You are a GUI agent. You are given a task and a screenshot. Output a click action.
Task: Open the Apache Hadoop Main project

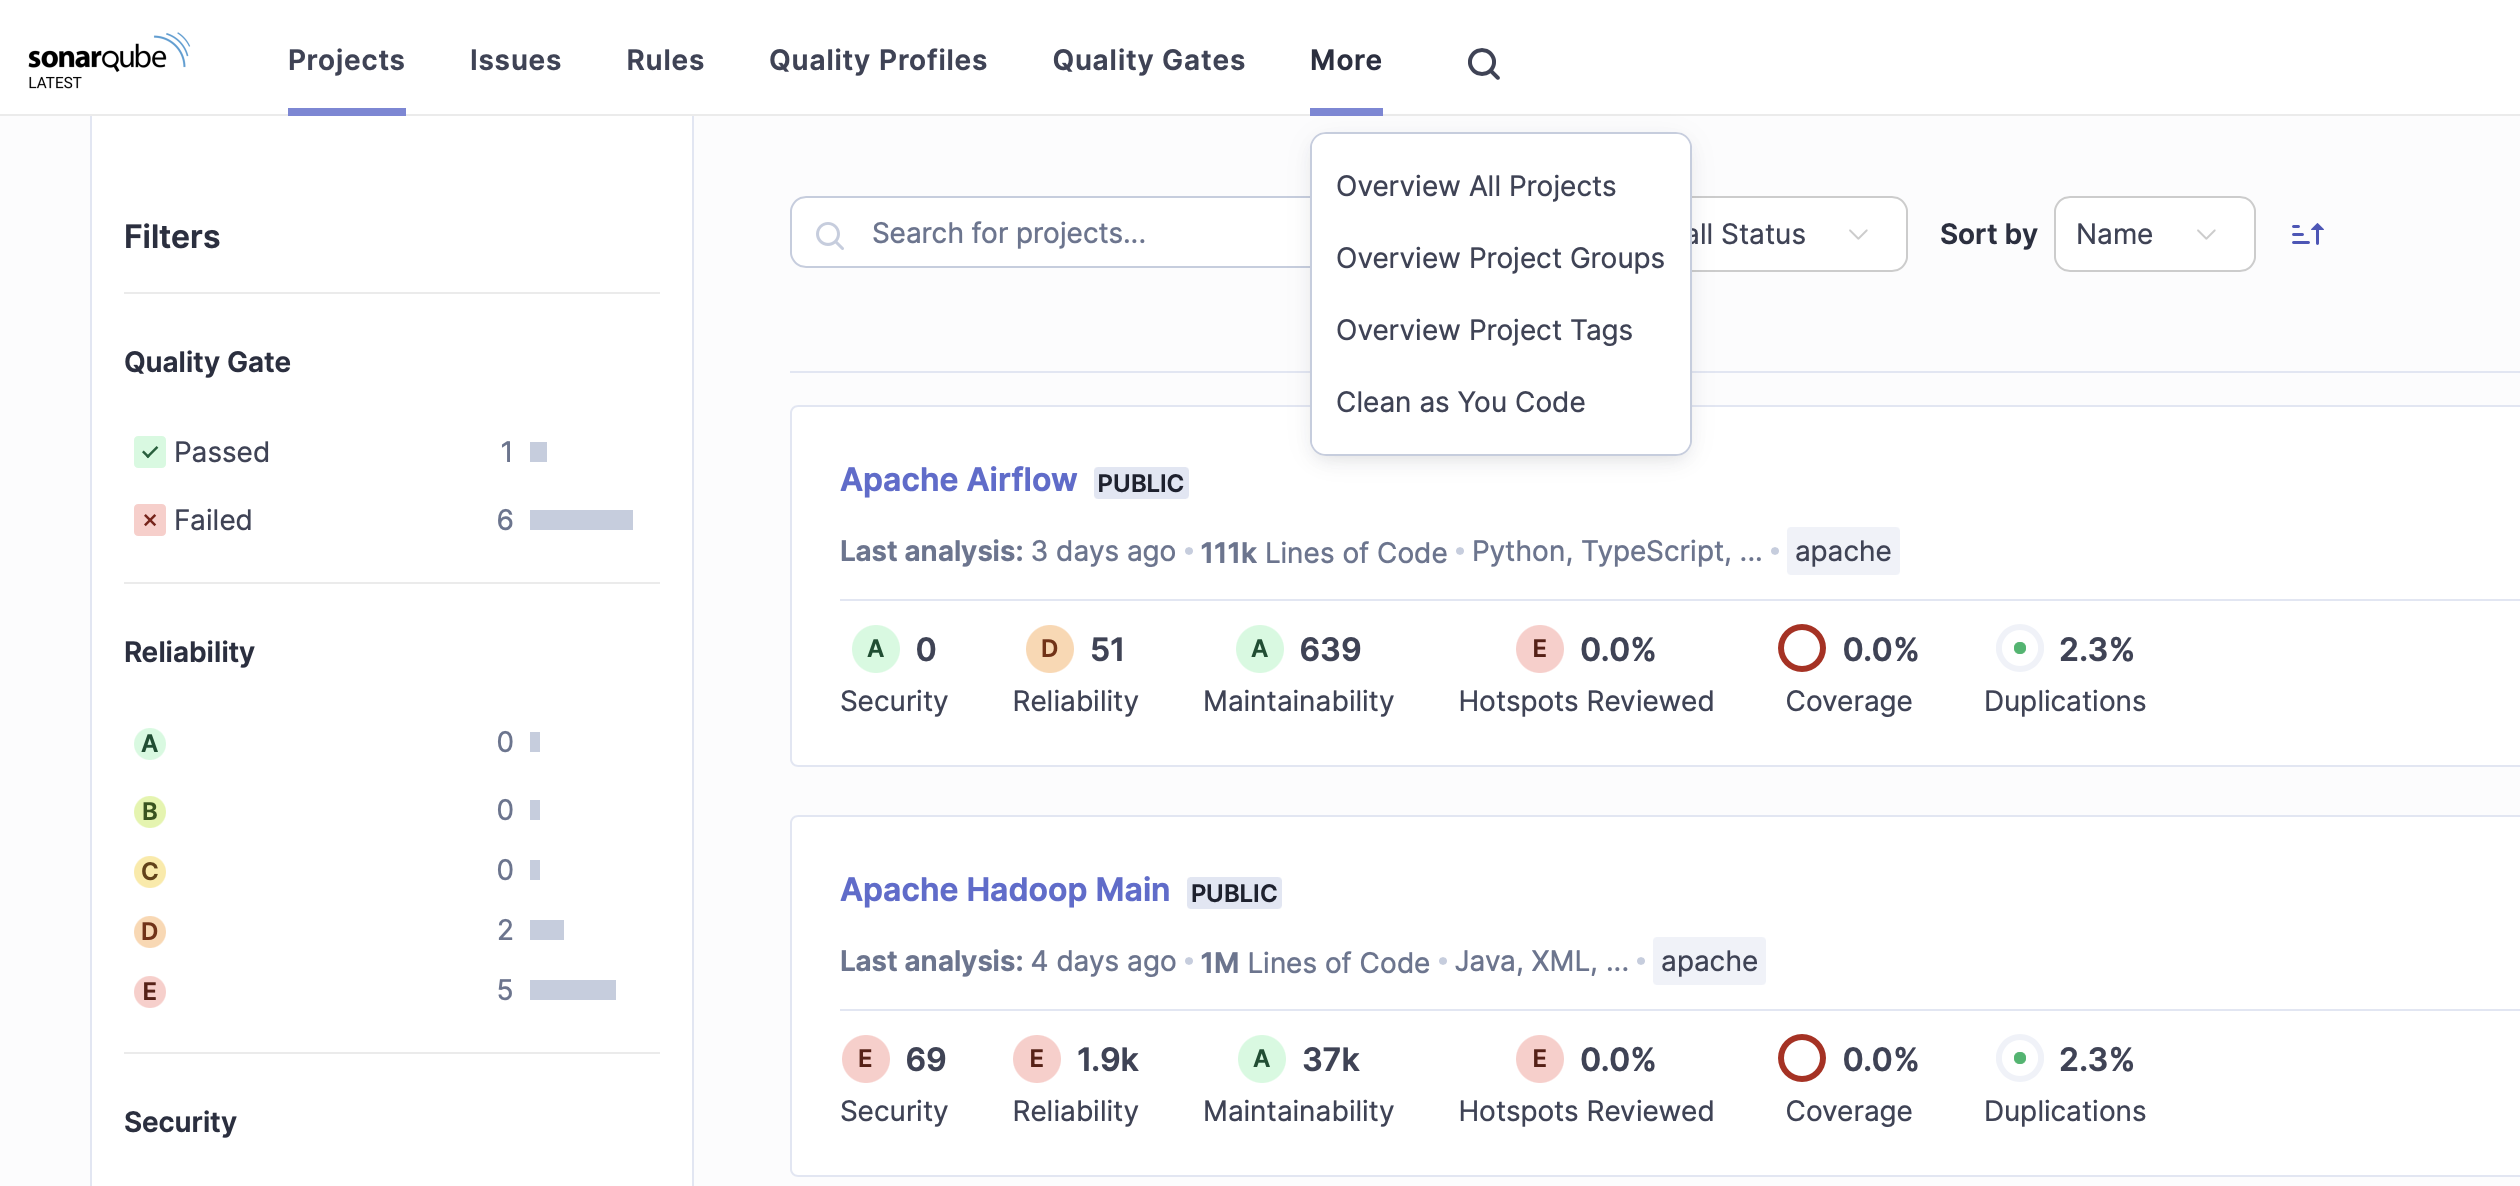tap(1004, 890)
